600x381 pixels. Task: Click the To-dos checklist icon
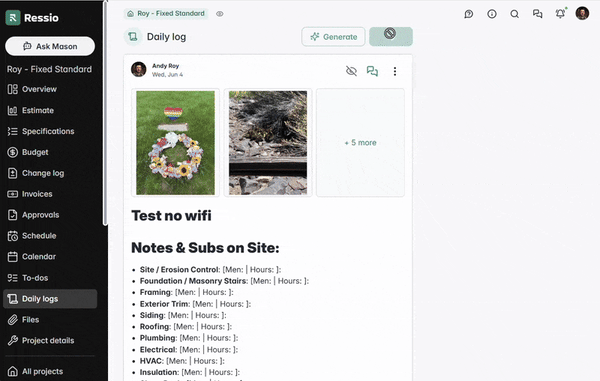point(12,278)
